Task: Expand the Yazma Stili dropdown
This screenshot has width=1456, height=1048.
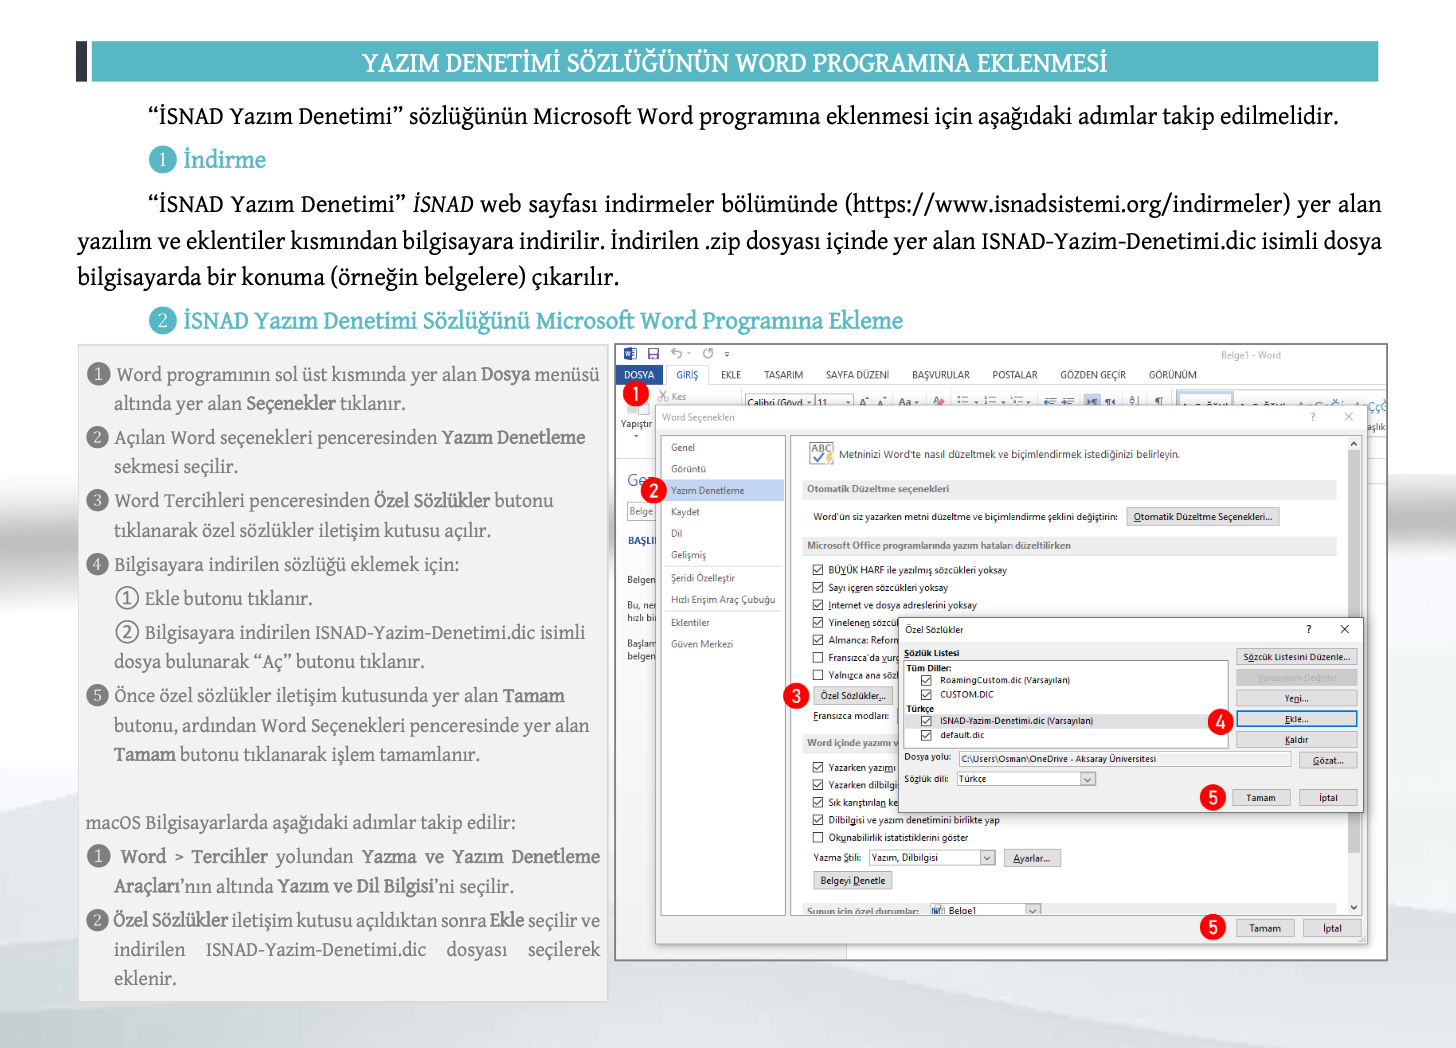Action: click(987, 858)
